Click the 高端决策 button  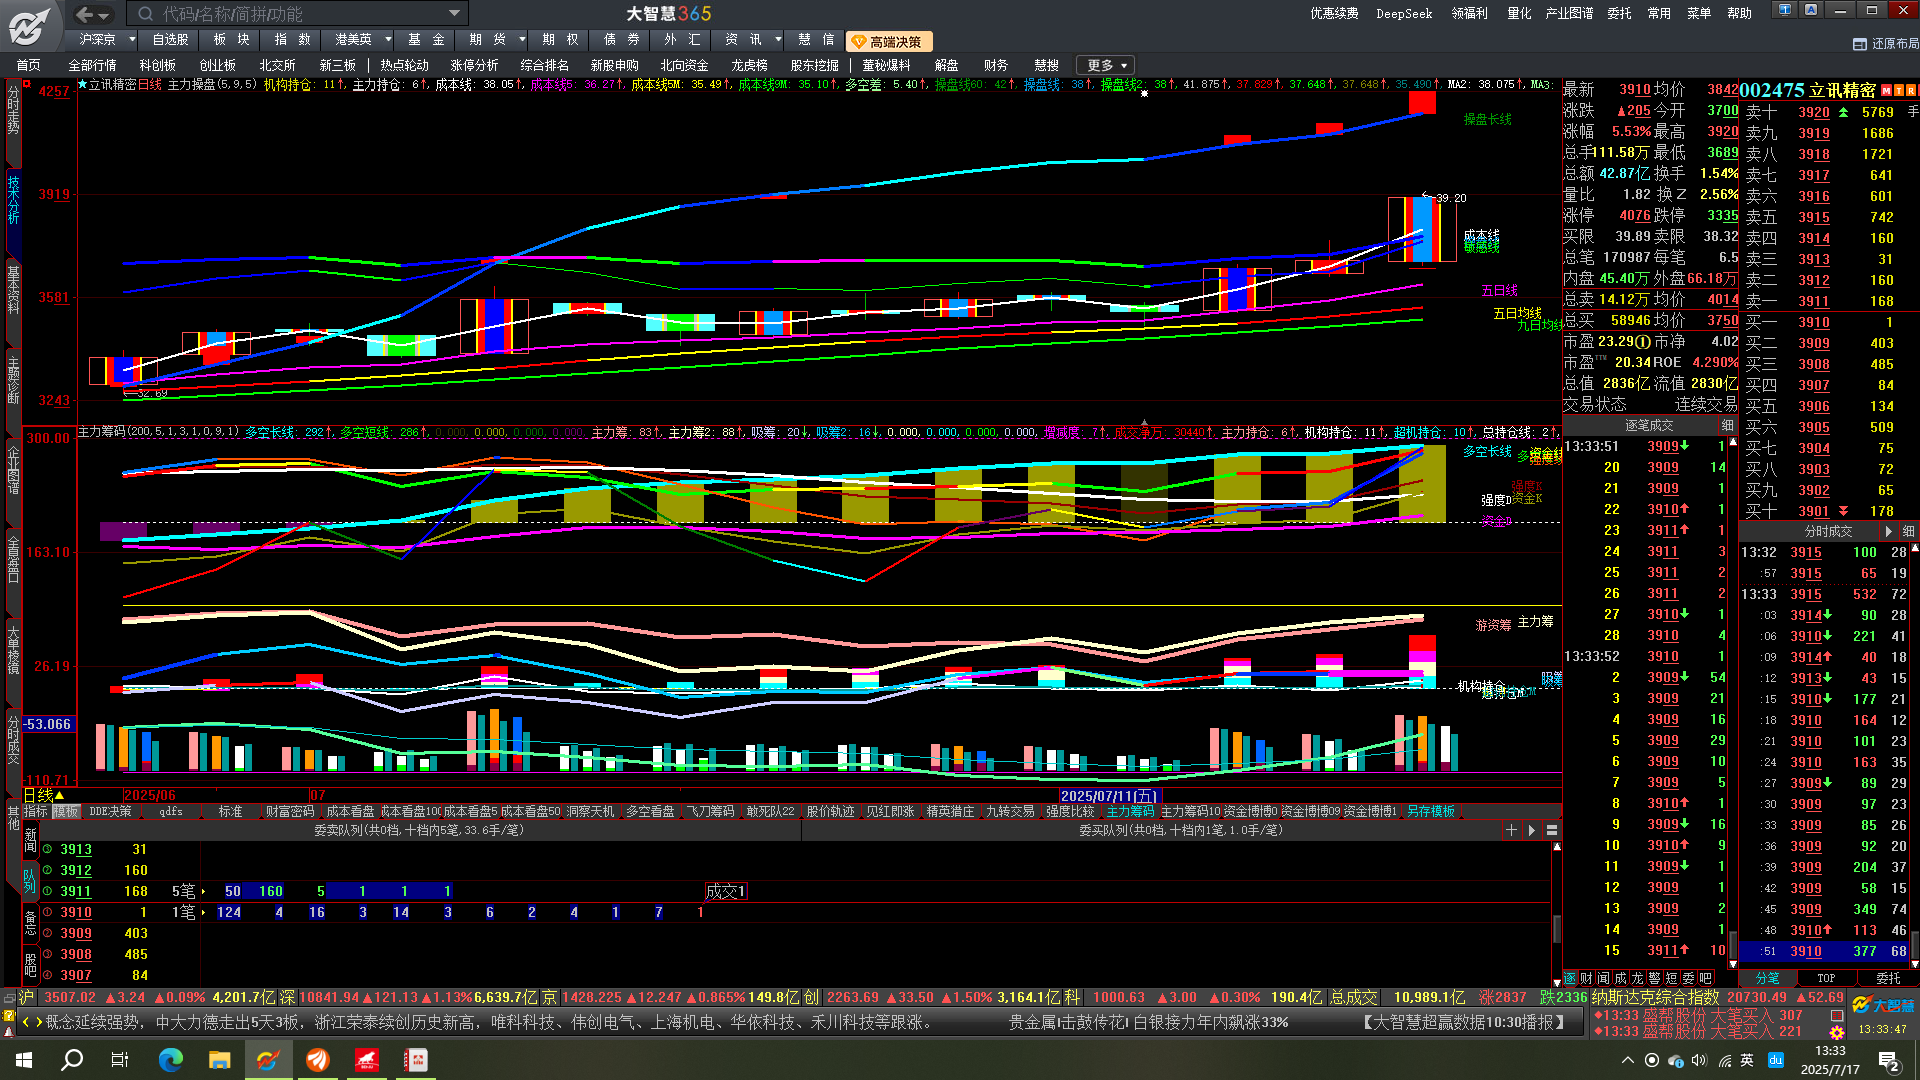click(889, 42)
